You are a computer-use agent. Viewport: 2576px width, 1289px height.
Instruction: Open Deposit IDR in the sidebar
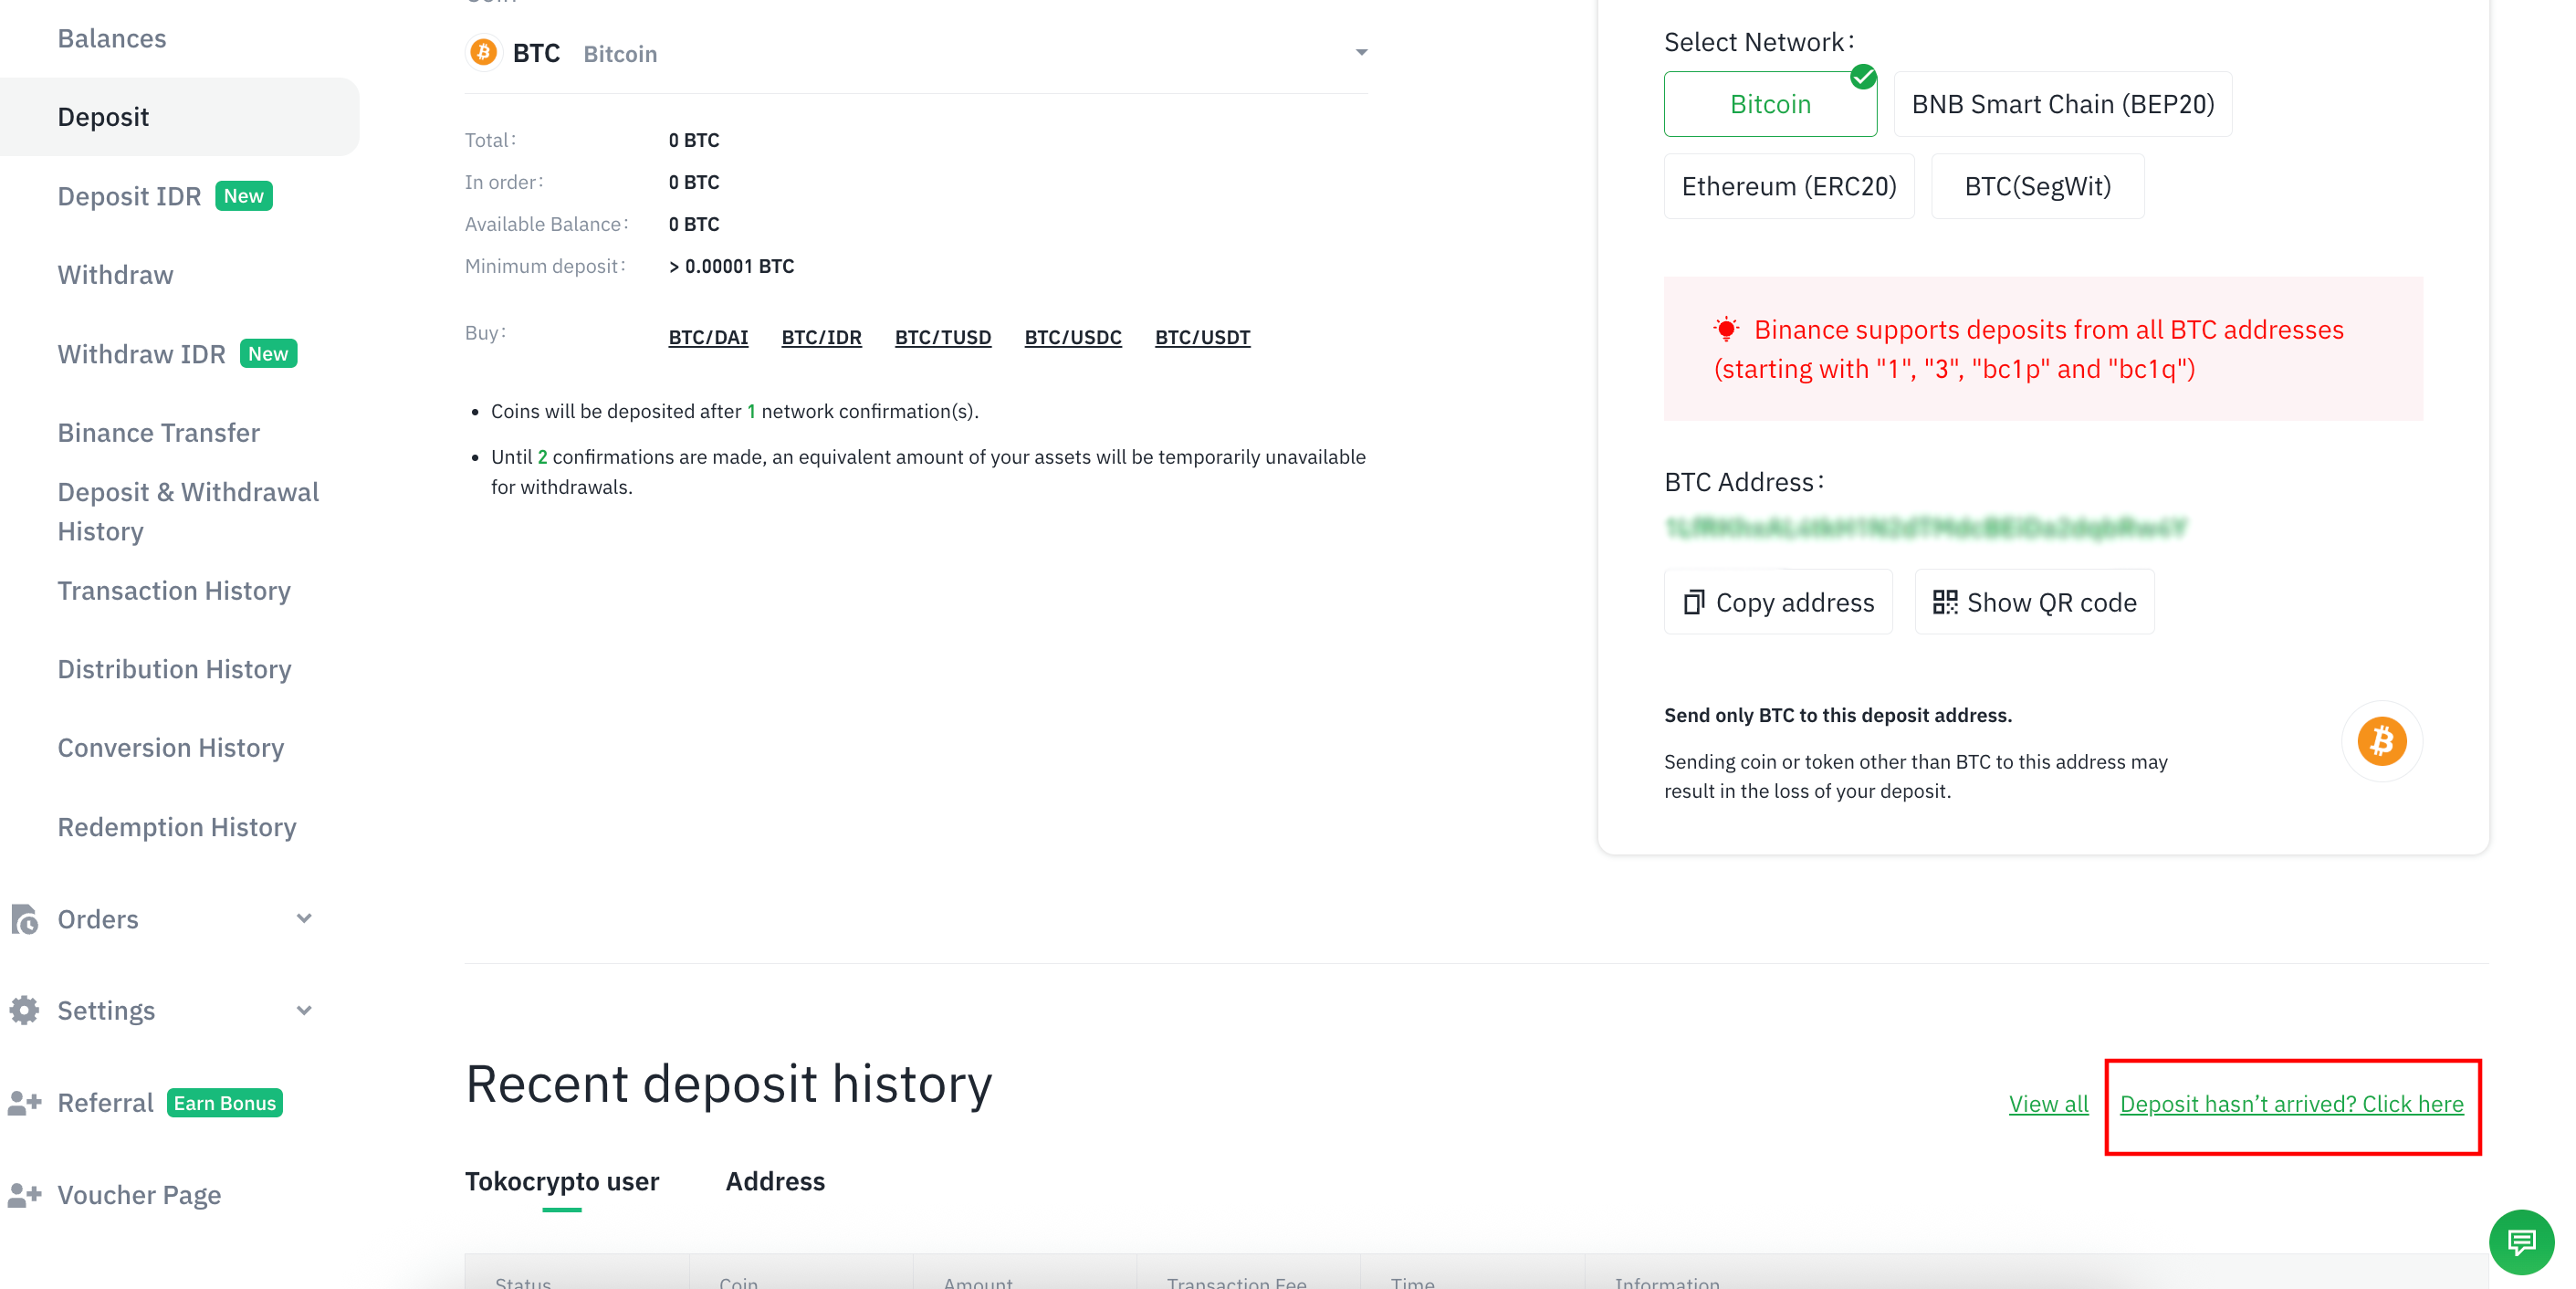point(129,196)
